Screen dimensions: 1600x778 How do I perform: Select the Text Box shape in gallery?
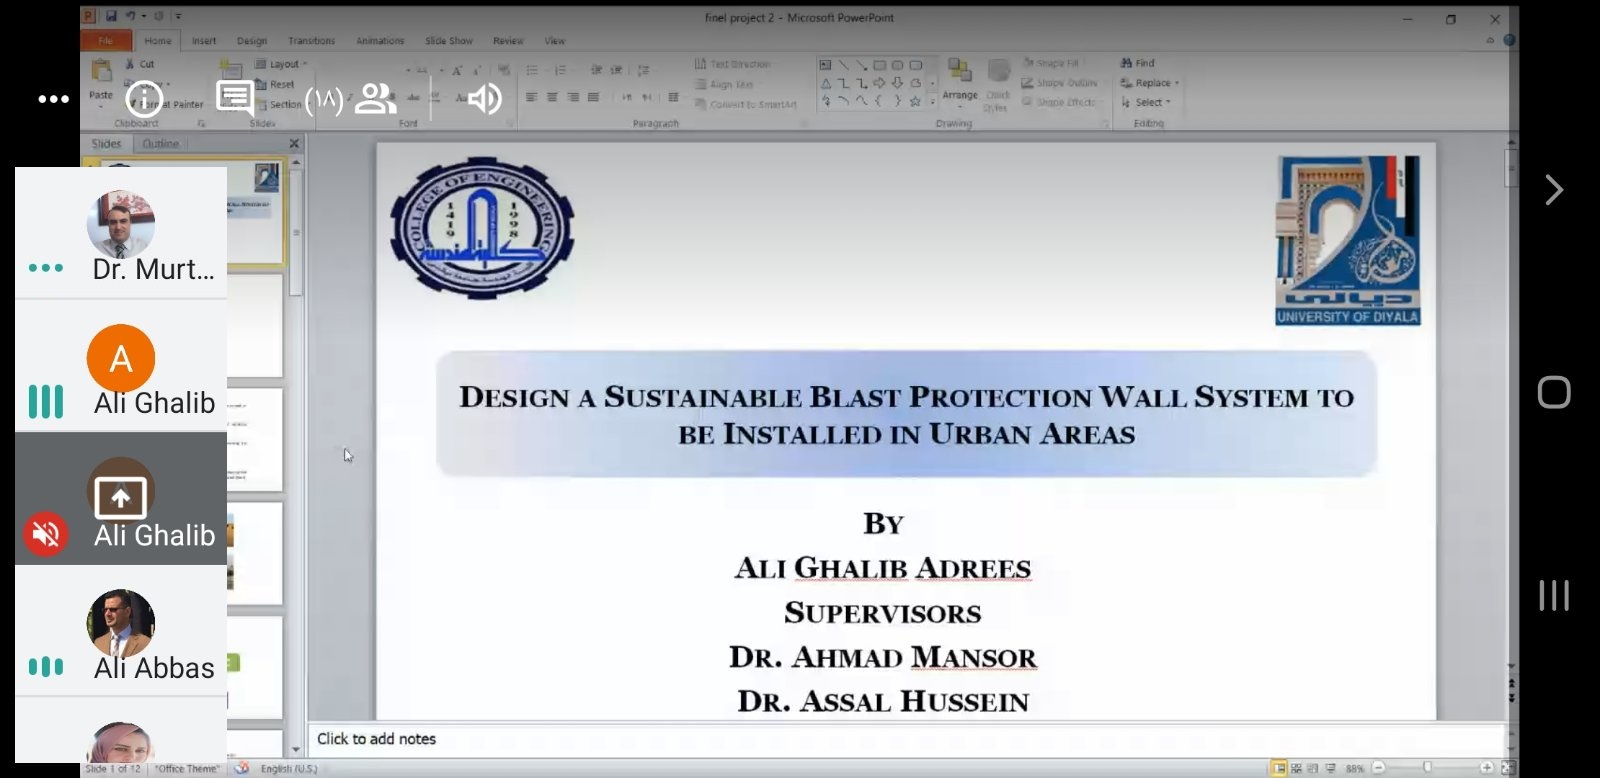point(826,65)
